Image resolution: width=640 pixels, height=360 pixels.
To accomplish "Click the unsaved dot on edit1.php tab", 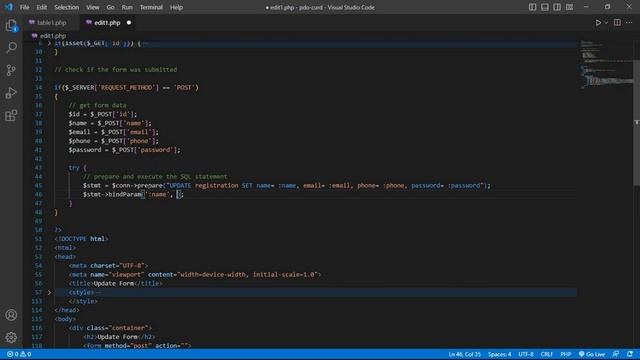I will (x=129, y=23).
